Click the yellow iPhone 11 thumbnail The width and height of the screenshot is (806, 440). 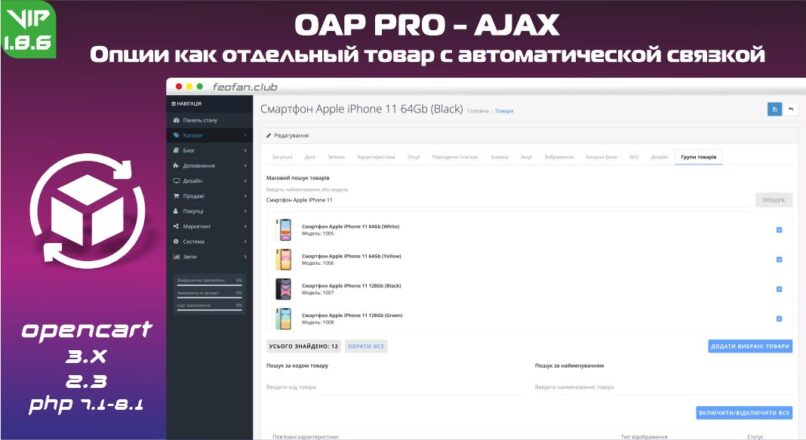pyautogui.click(x=283, y=260)
